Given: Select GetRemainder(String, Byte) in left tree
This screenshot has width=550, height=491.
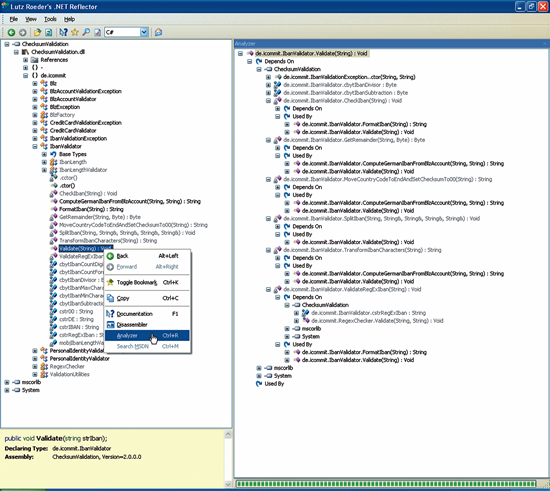Looking at the screenshot, I should click(100, 217).
